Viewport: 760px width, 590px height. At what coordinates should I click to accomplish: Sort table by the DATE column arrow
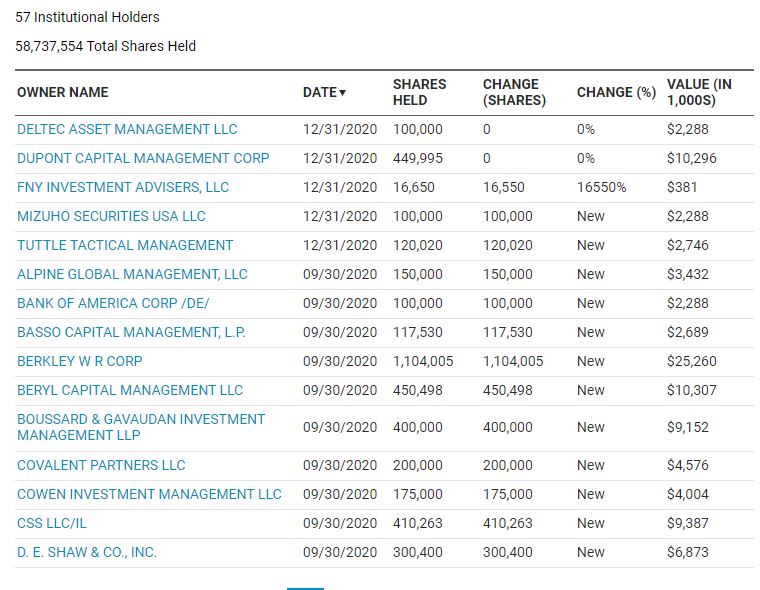[342, 93]
